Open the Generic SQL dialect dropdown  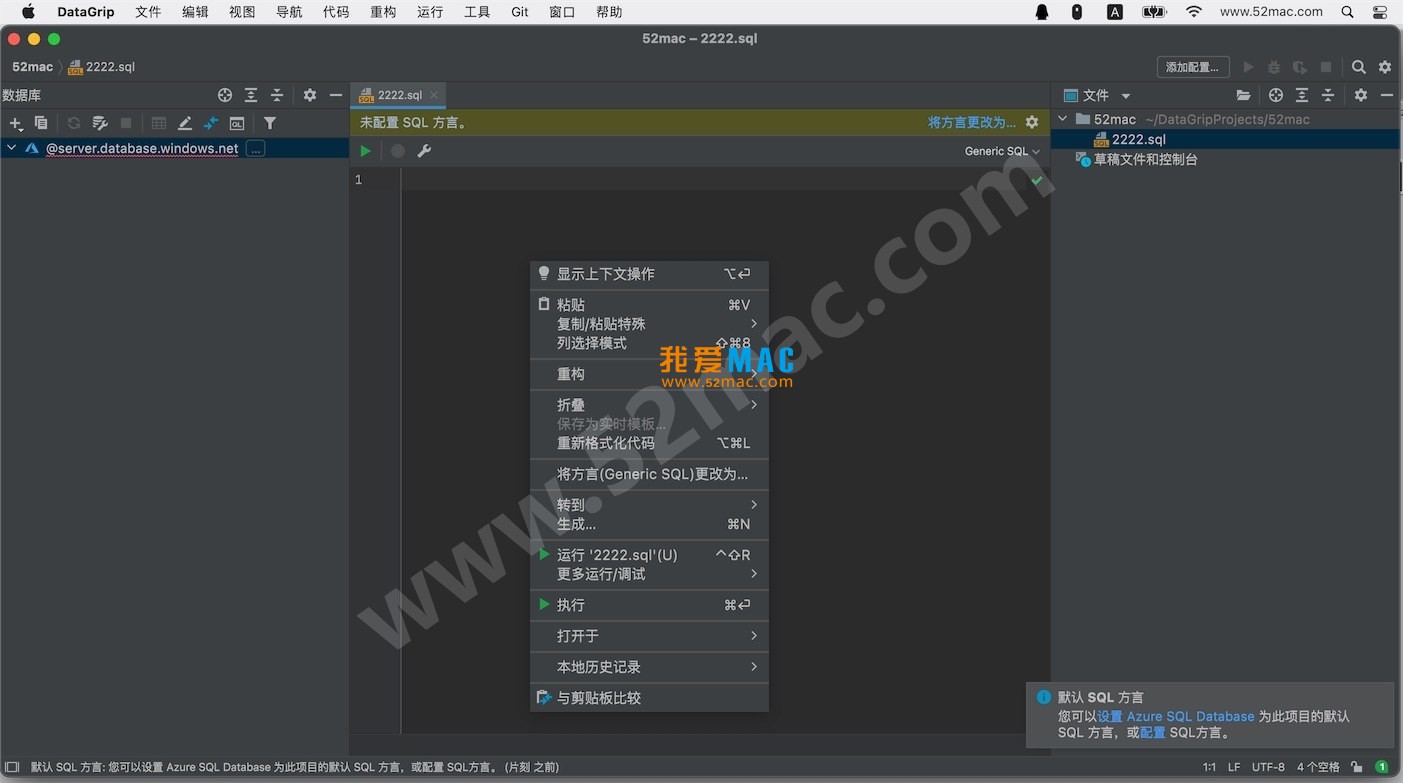[1001, 151]
